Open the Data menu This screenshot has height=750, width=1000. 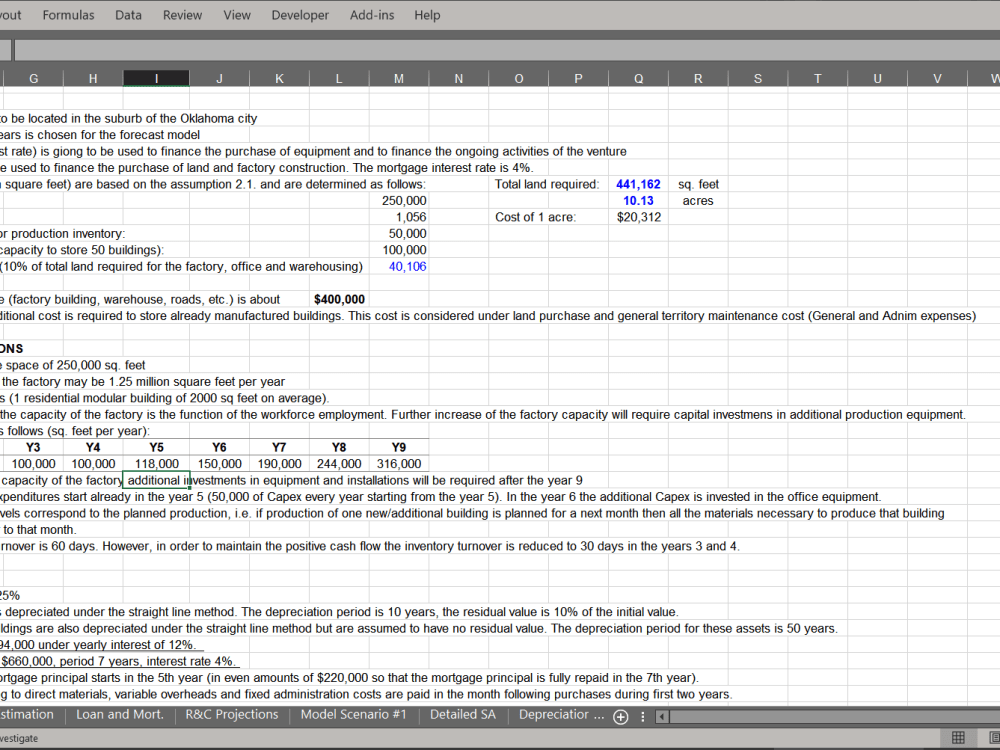[128, 15]
